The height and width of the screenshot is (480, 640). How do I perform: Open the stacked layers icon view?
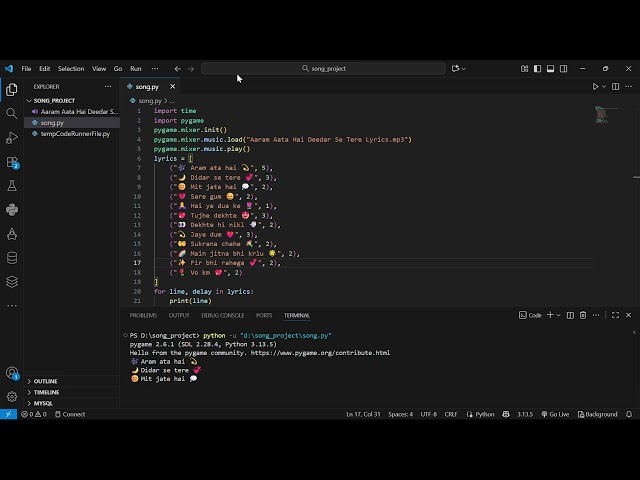tap(12, 282)
